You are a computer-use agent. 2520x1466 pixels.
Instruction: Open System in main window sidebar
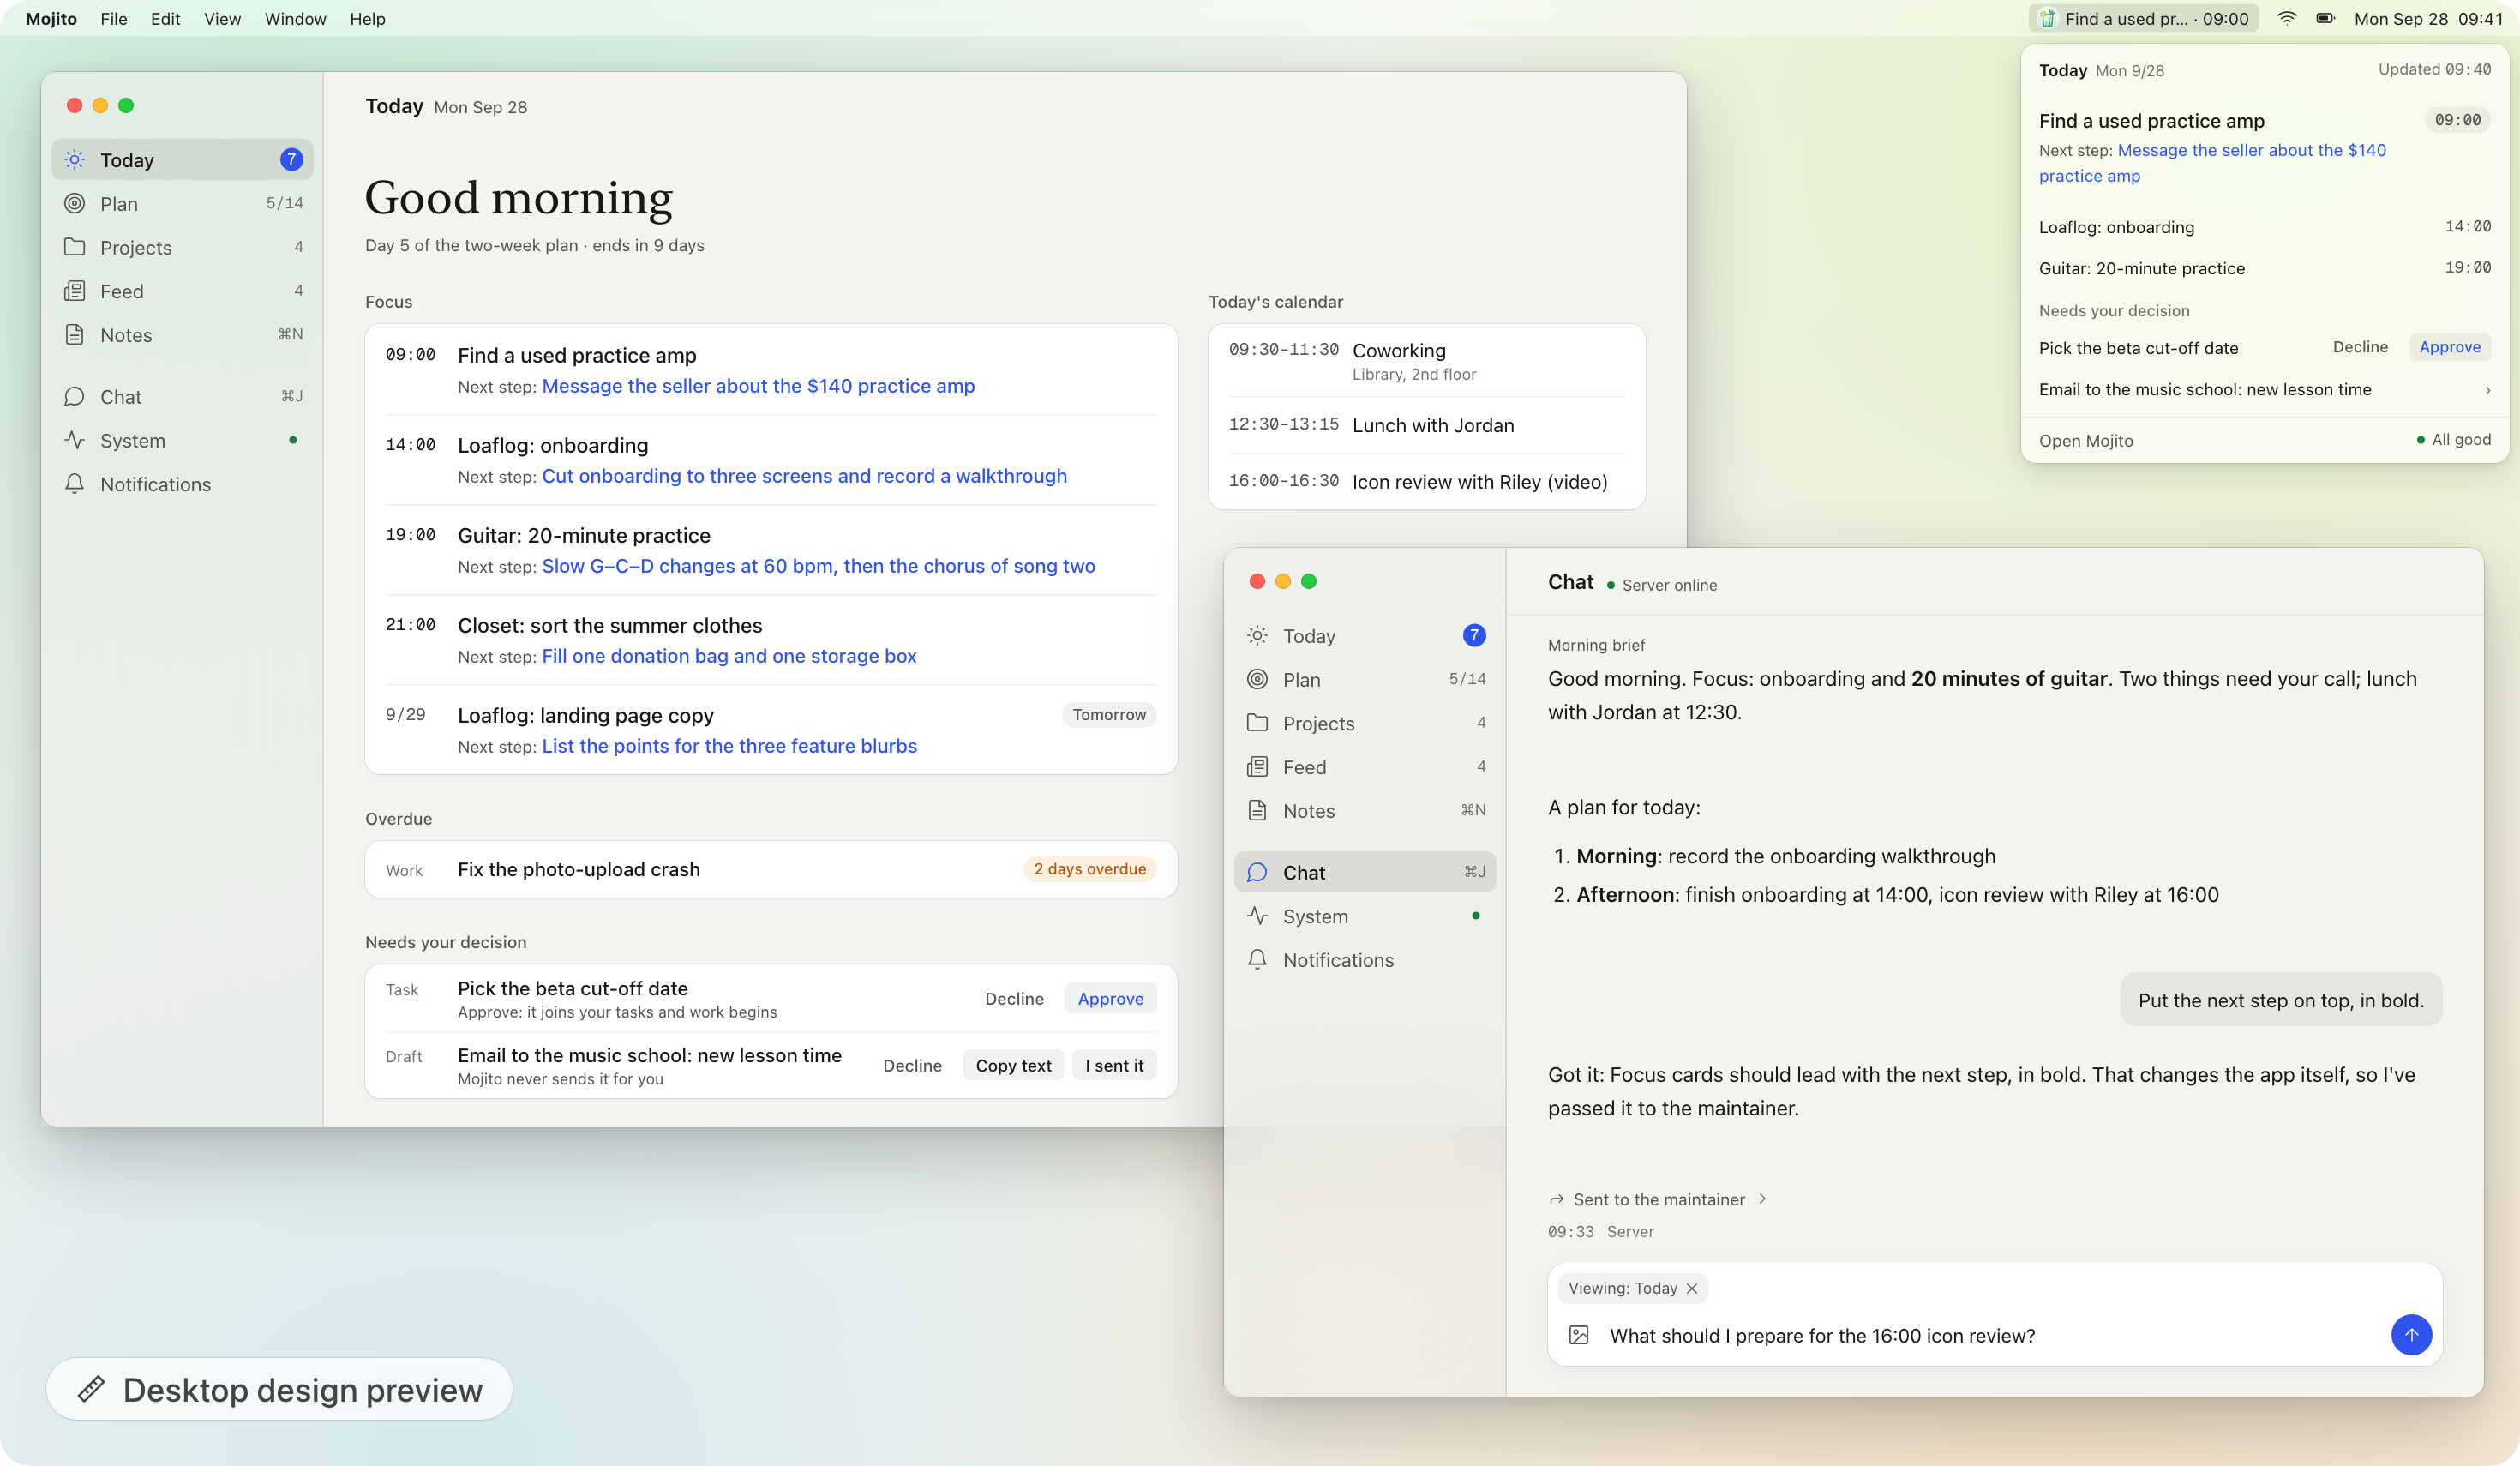coord(182,440)
